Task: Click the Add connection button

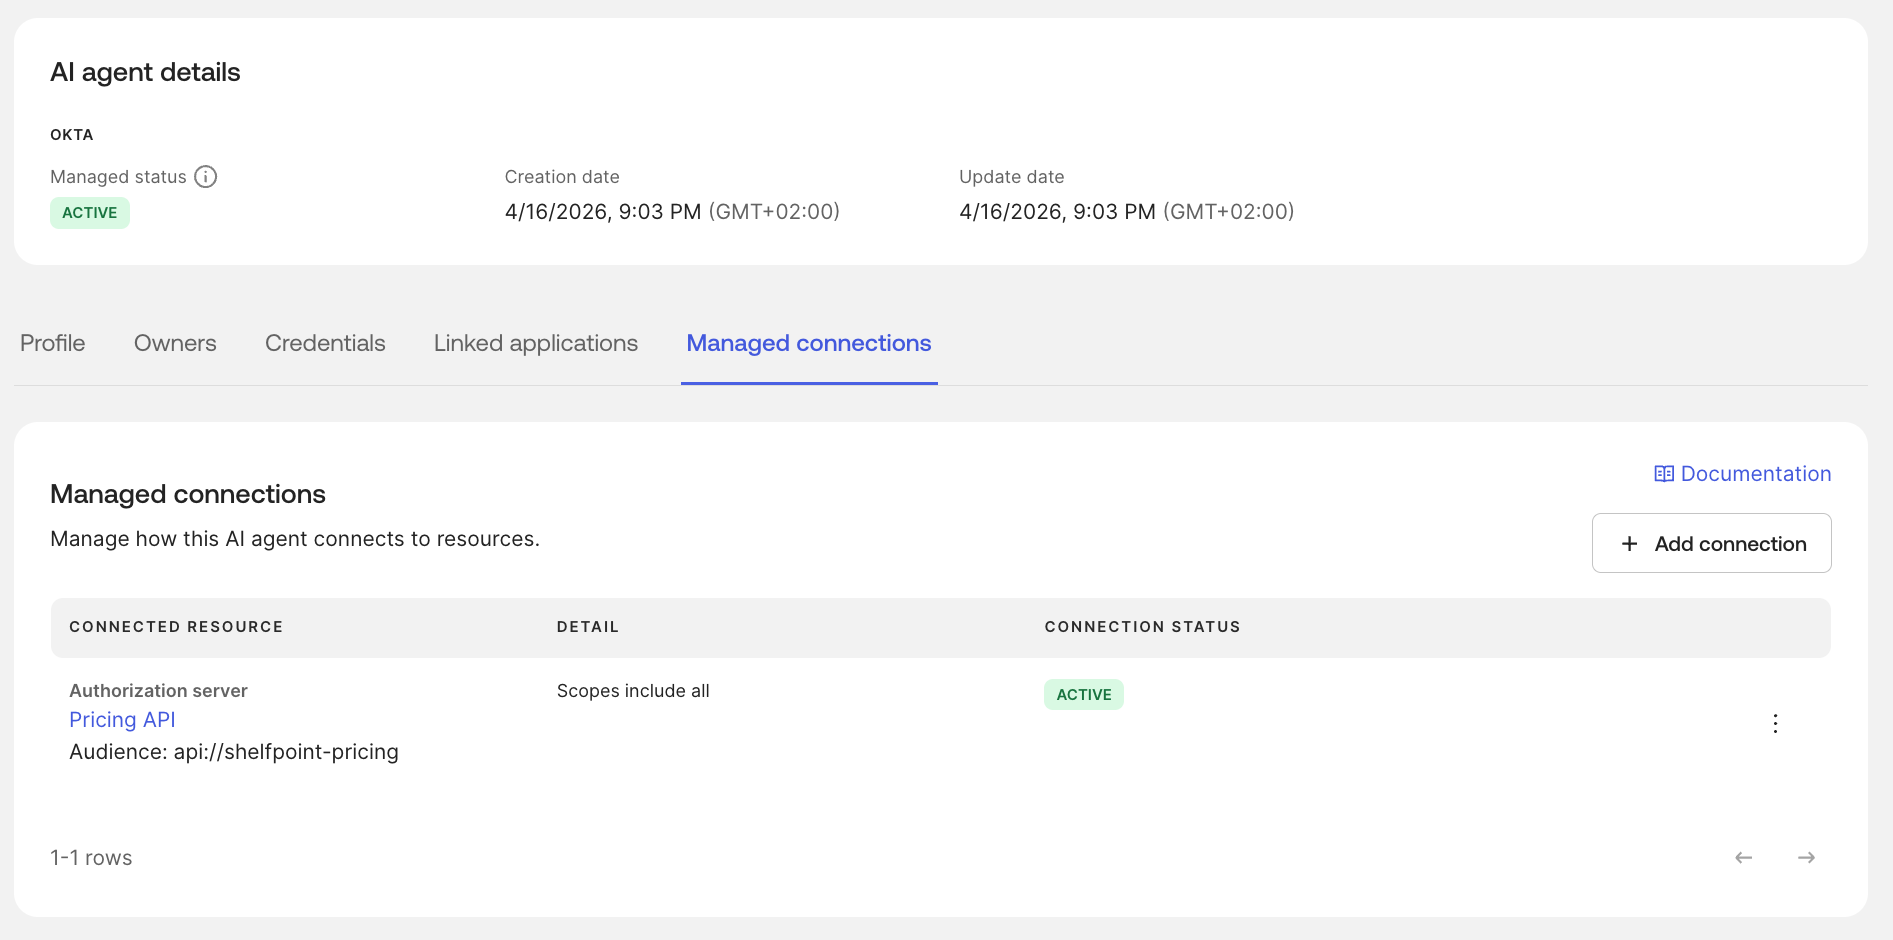Action: click(1711, 543)
